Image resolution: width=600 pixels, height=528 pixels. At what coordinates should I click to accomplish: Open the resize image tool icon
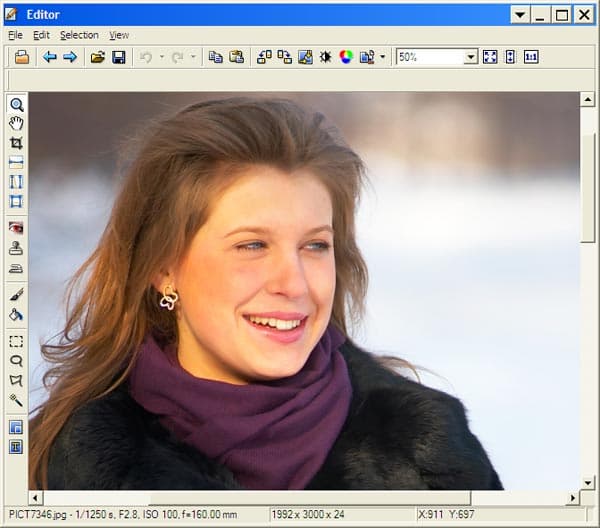click(x=305, y=57)
